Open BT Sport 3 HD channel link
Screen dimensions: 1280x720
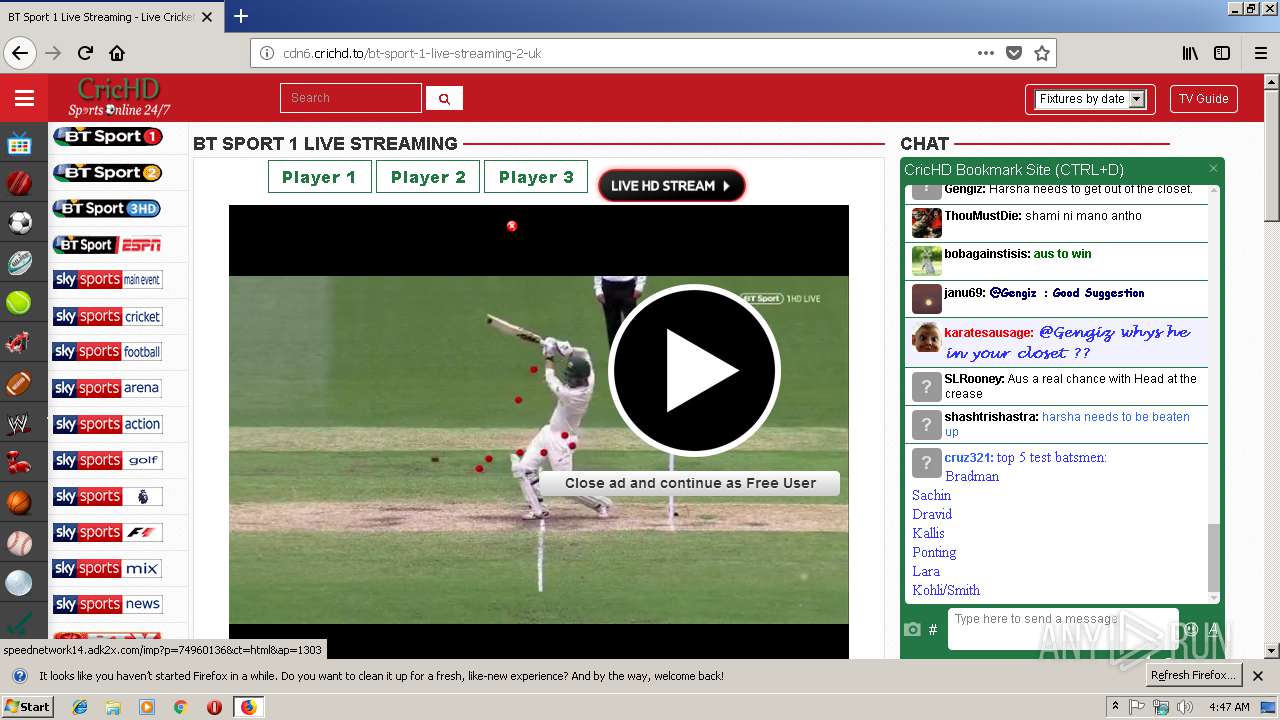point(107,208)
